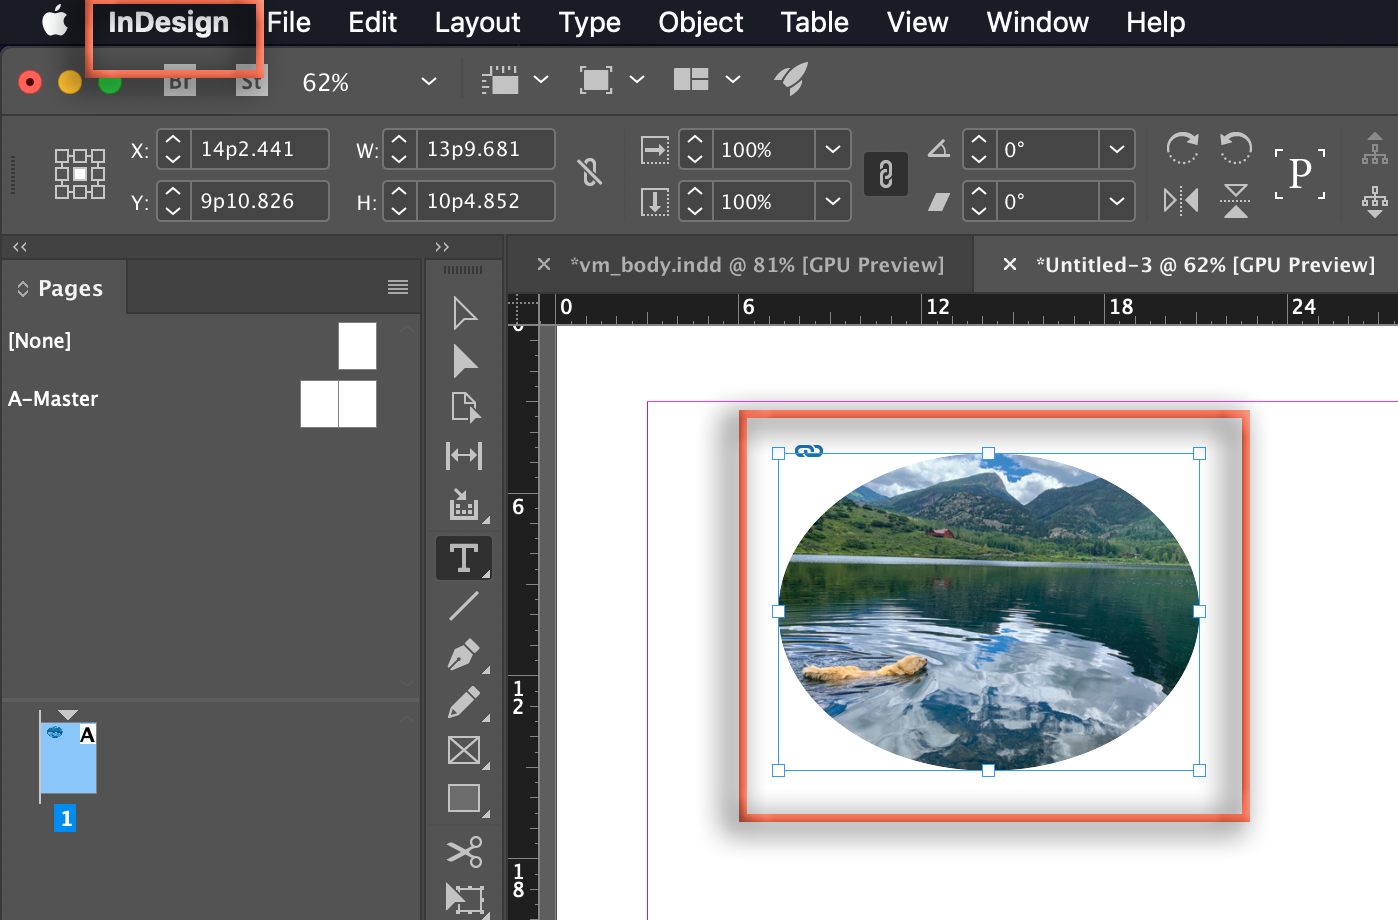Open the zoom level dropdown showing 62%
1398x920 pixels.
click(428, 81)
